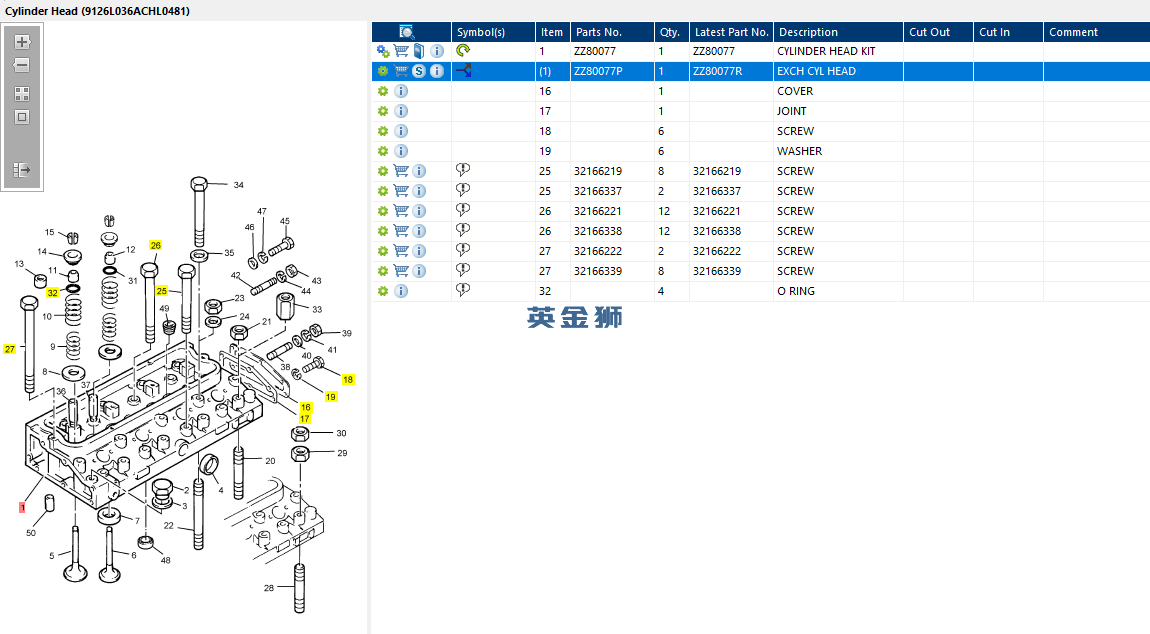Add part 32166219 to the cart

[x=401, y=171]
